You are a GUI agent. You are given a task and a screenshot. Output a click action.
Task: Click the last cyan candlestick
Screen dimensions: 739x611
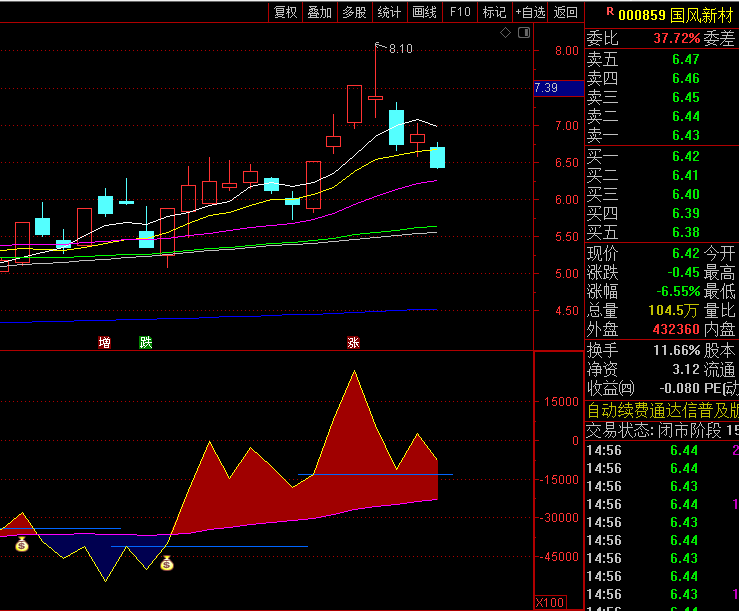(x=437, y=157)
